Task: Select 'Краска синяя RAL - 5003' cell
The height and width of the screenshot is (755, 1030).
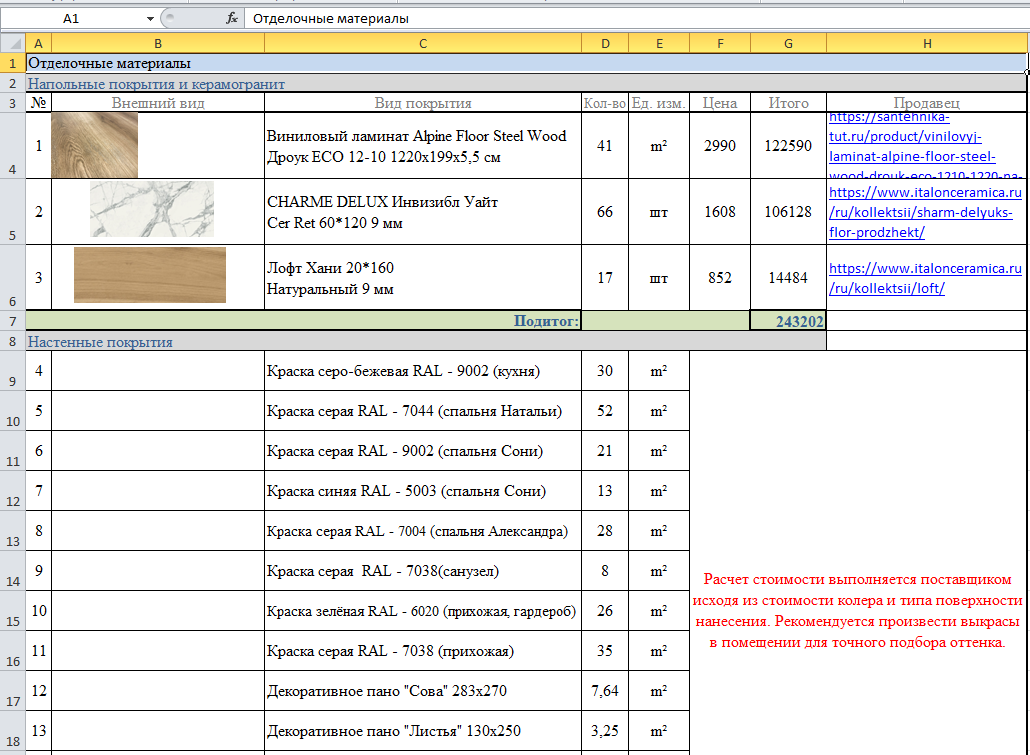Action: 423,492
